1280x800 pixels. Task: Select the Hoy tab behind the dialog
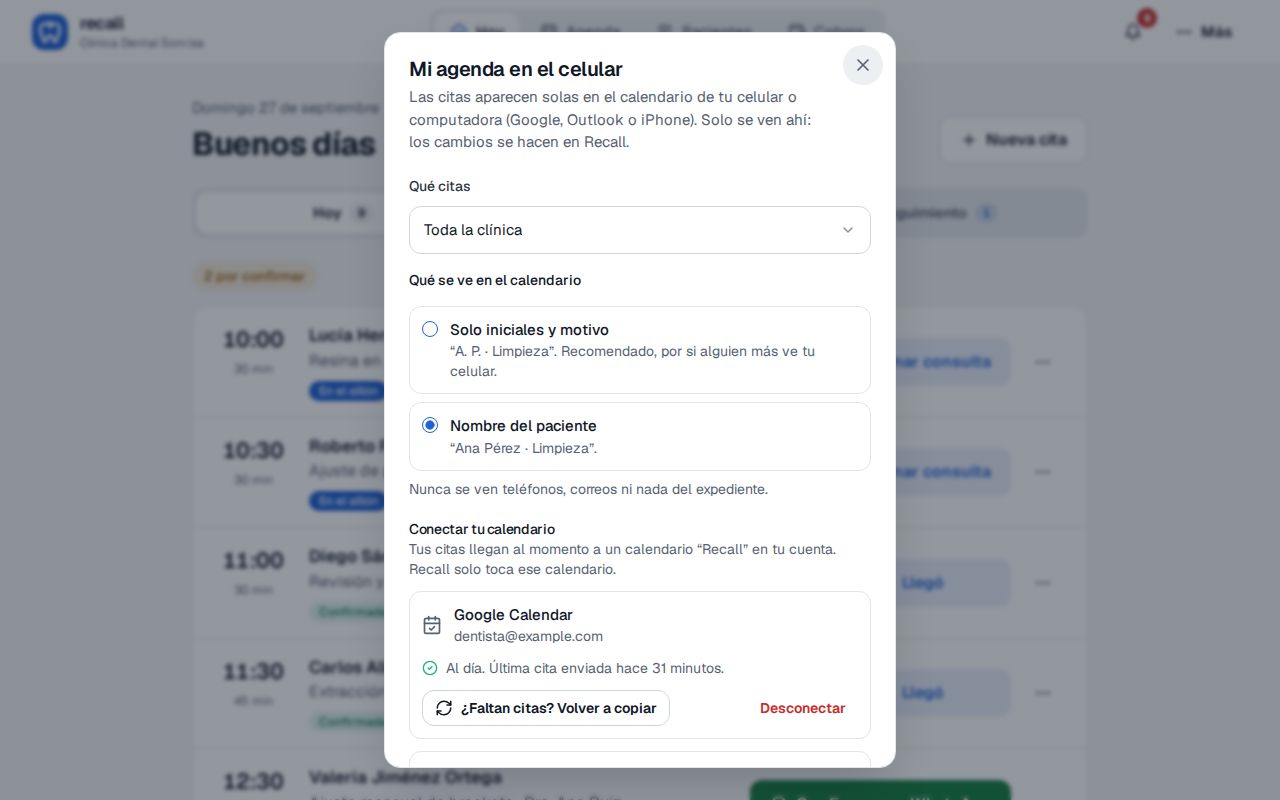point(340,213)
